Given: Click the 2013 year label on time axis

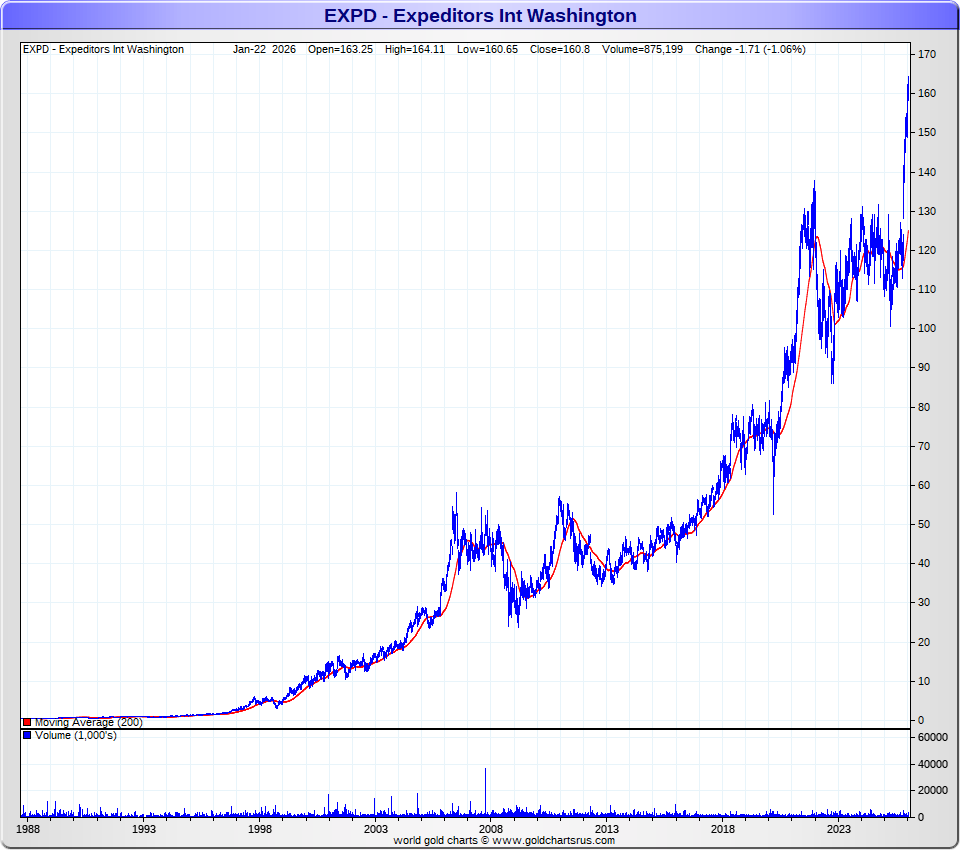Looking at the screenshot, I should pos(607,829).
